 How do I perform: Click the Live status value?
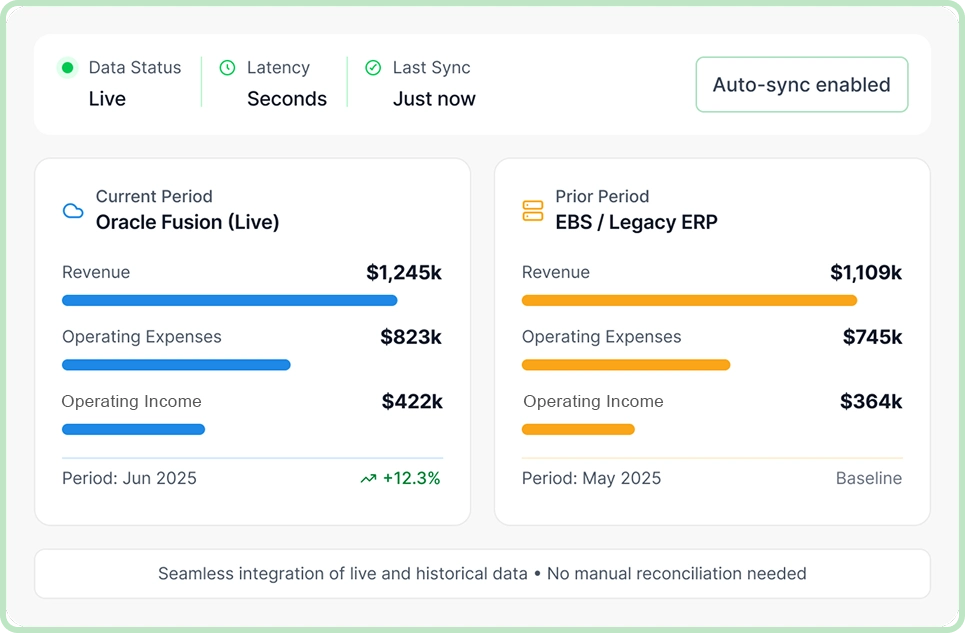[107, 99]
